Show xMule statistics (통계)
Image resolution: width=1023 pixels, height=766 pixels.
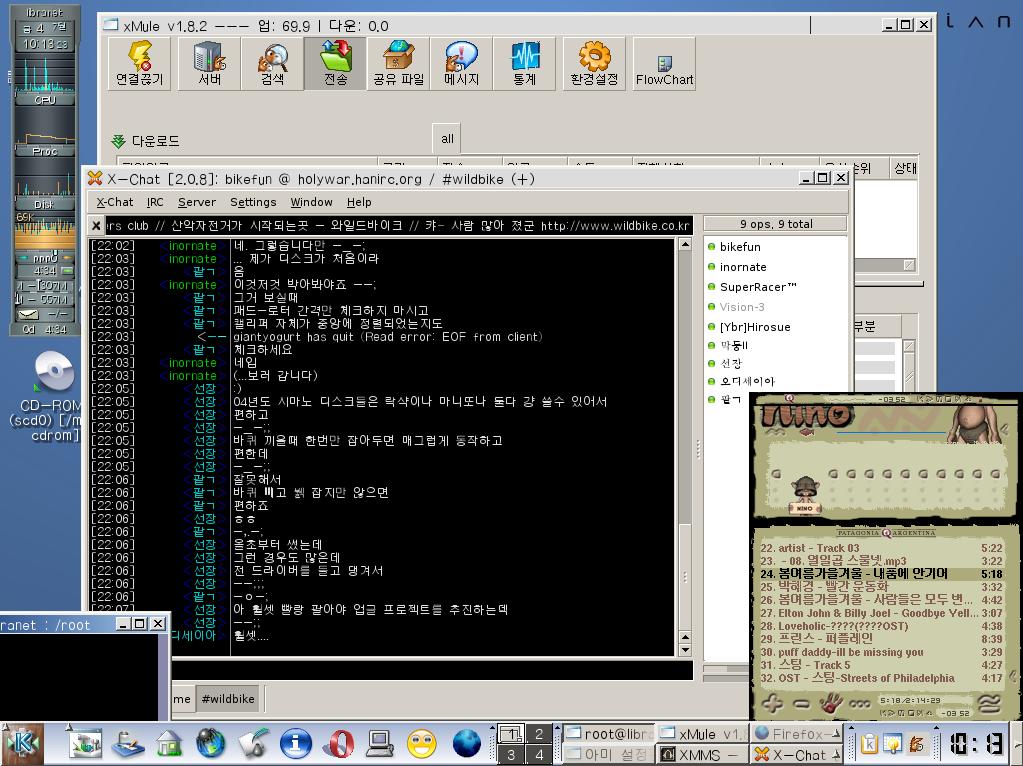pyautogui.click(x=525, y=63)
